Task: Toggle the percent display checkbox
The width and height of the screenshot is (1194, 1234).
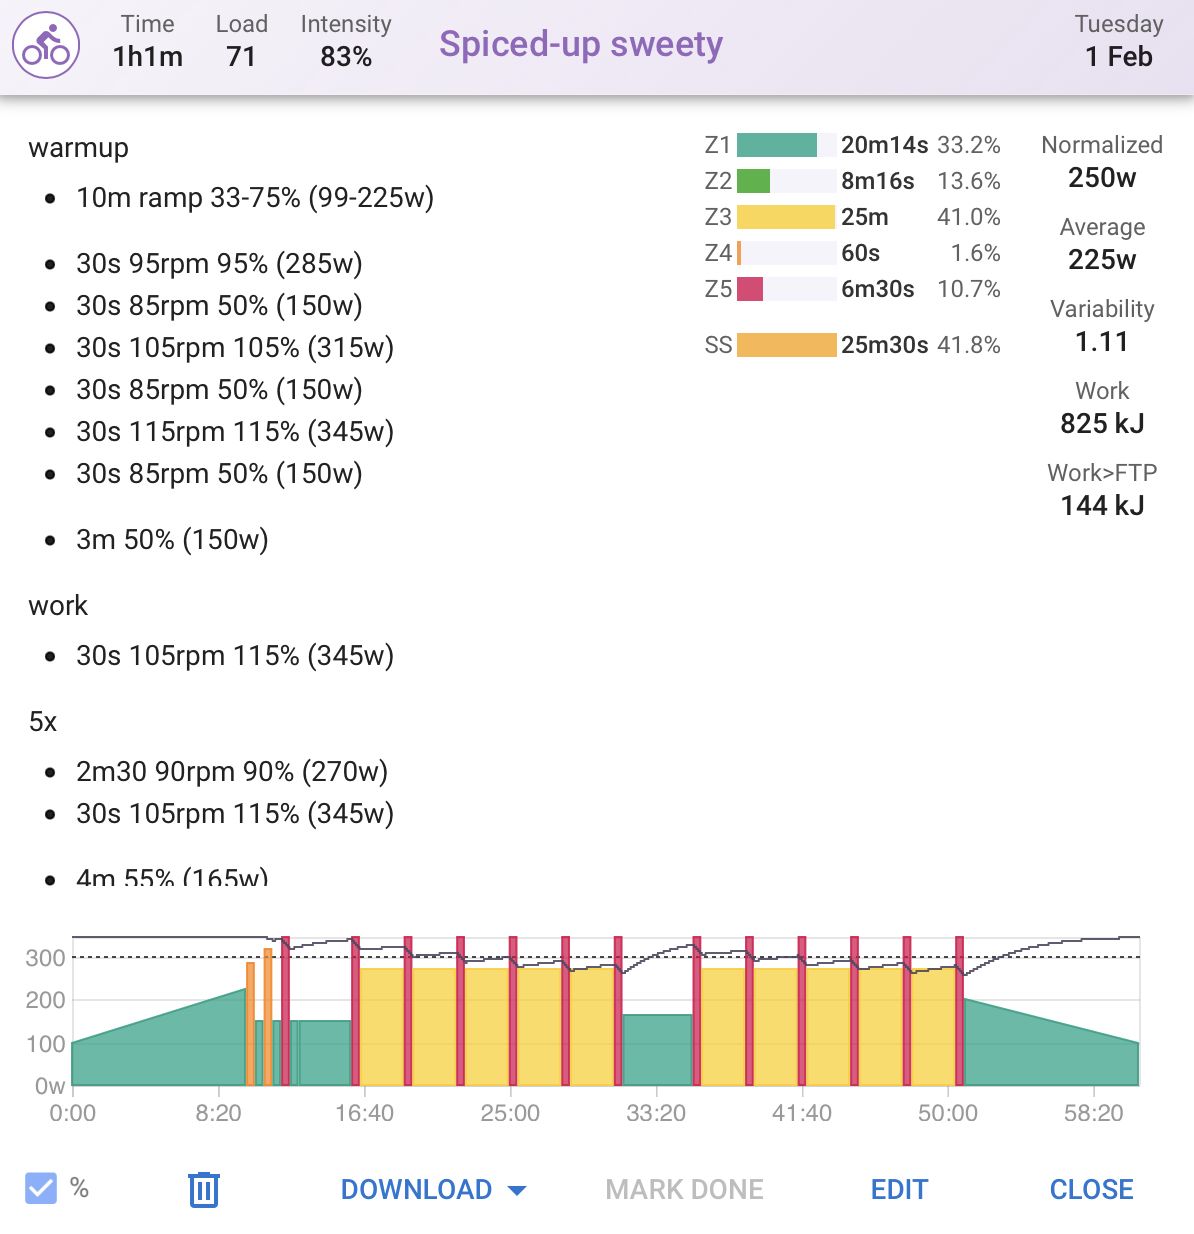Action: (41, 1188)
